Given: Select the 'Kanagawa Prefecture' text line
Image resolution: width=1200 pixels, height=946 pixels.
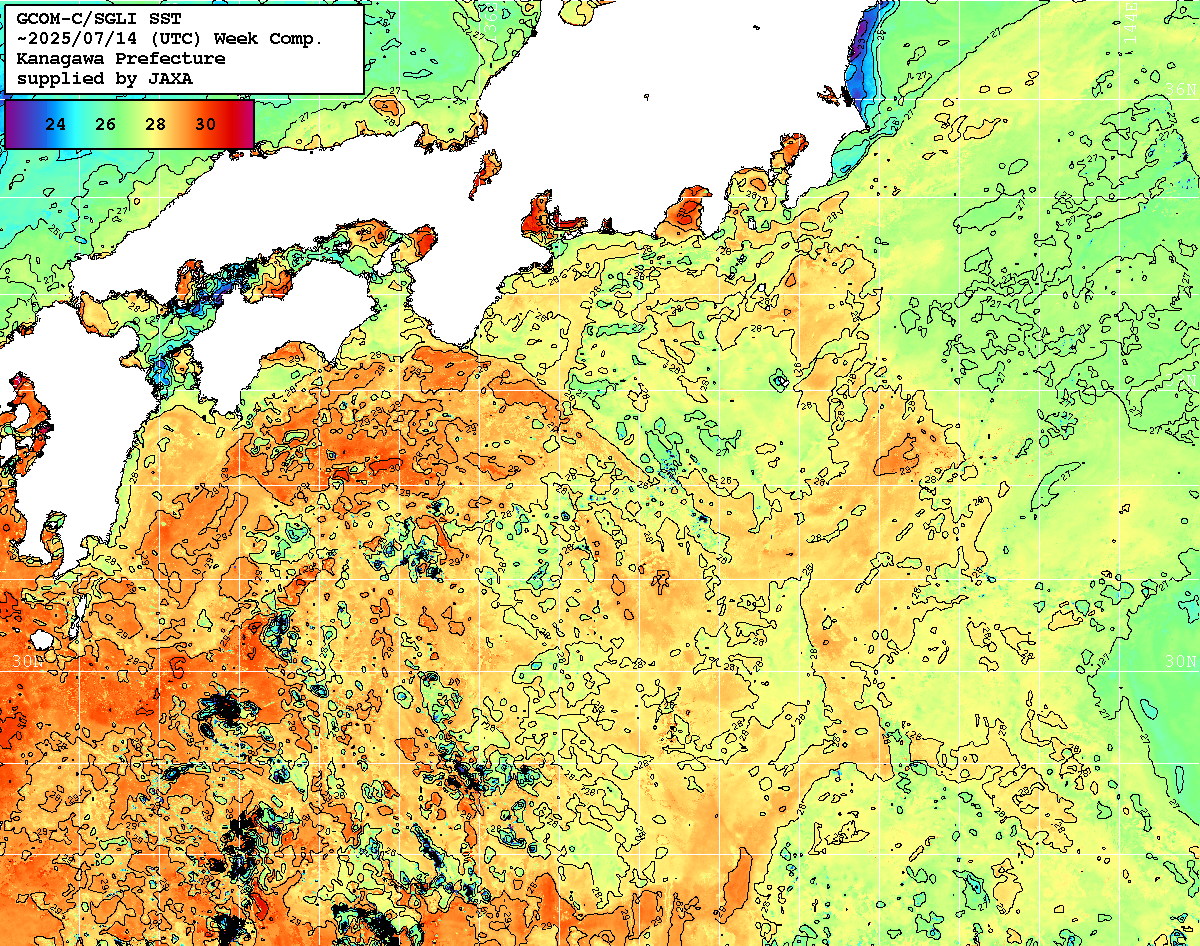Looking at the screenshot, I should click(x=121, y=59).
